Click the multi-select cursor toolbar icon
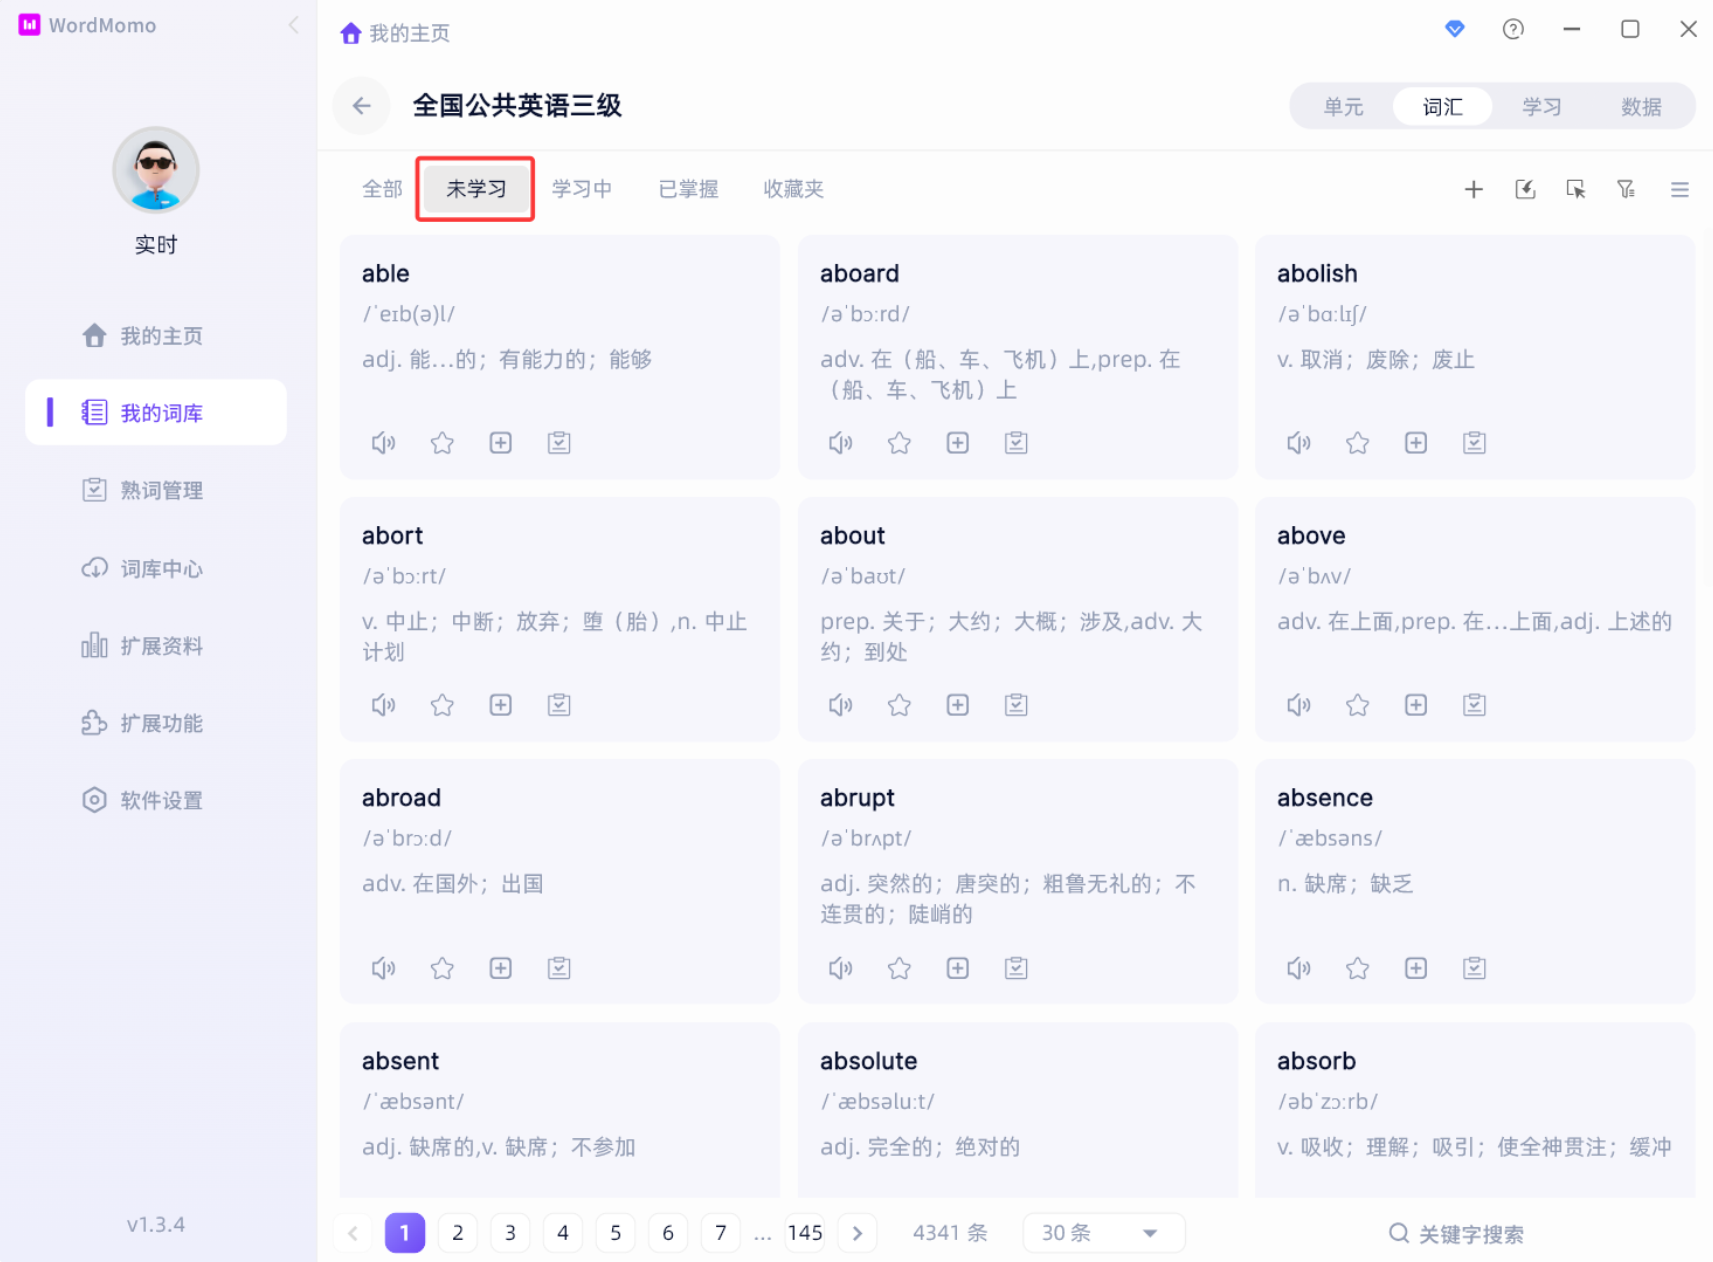1713x1262 pixels. [1576, 189]
